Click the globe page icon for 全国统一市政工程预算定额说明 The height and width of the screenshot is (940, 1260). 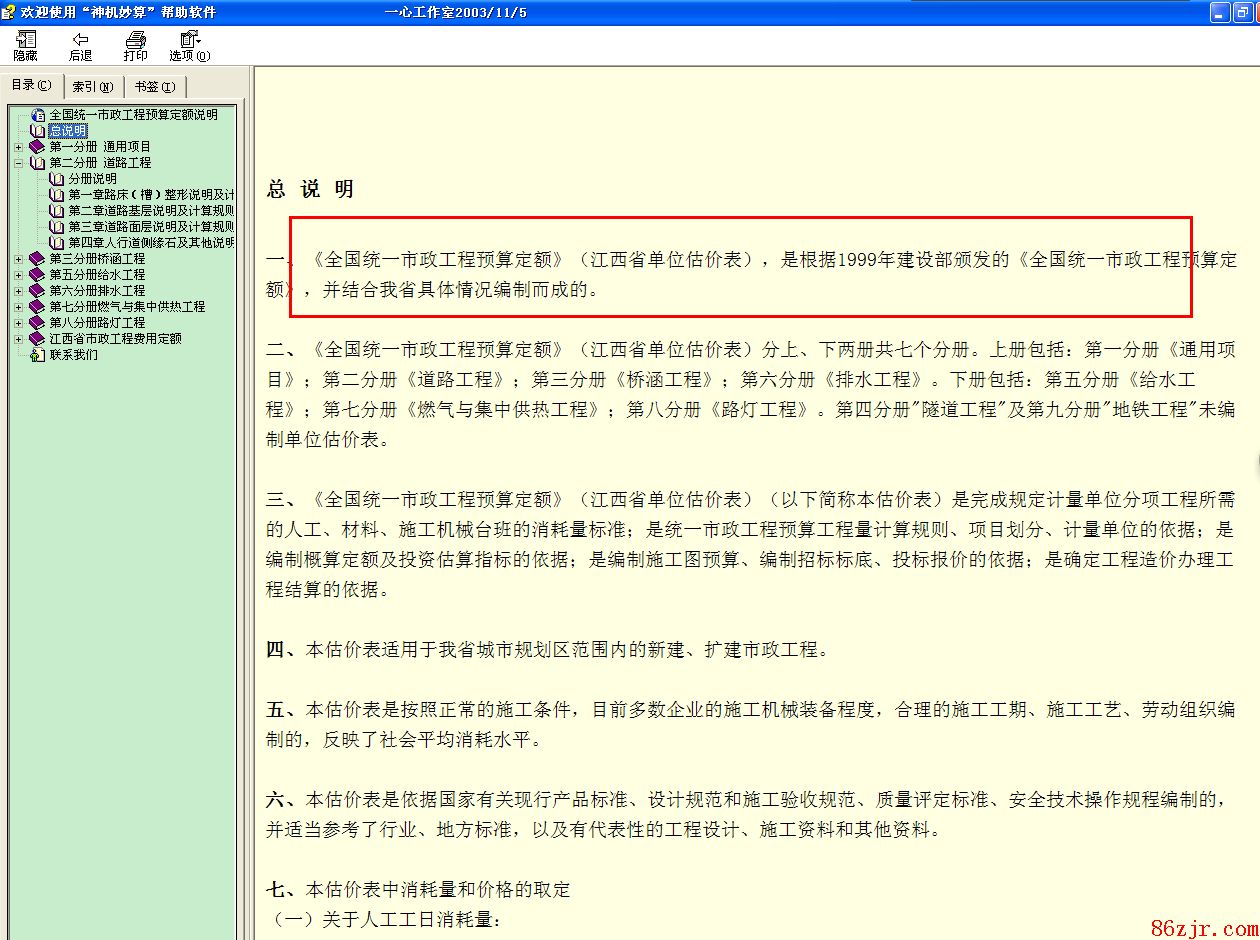tap(37, 115)
